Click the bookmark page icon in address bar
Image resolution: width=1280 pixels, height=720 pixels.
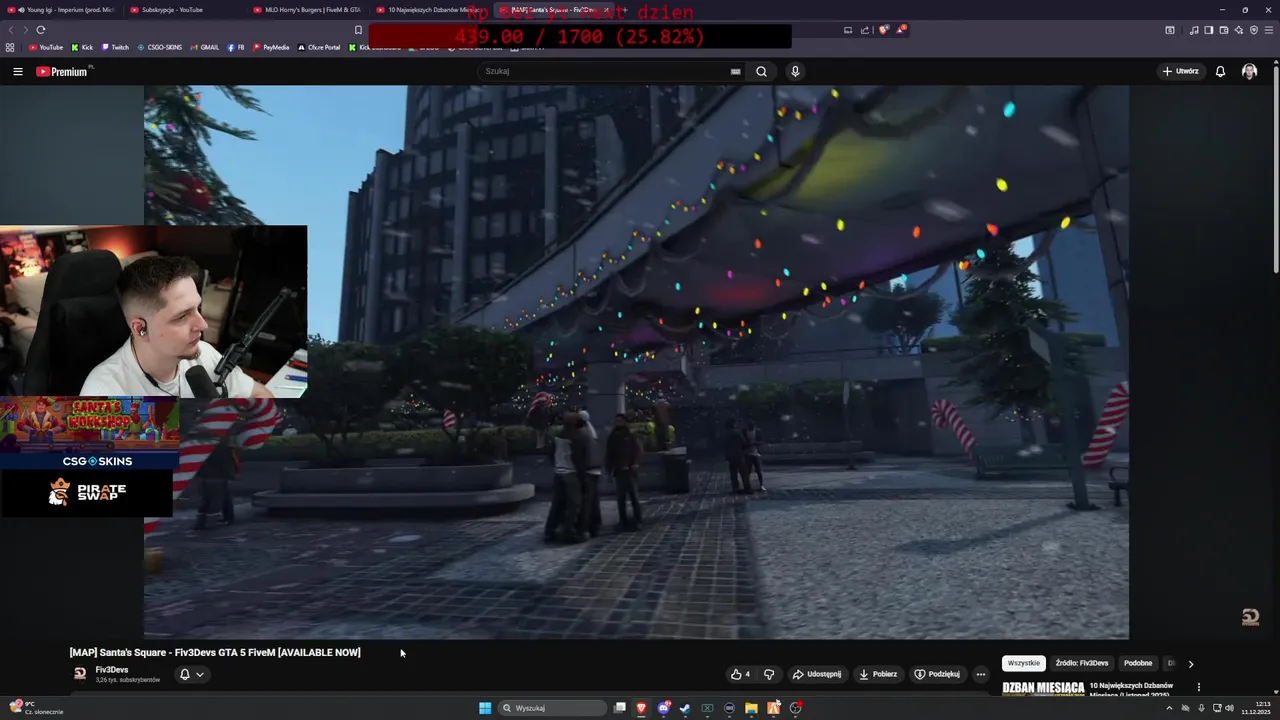pyautogui.click(x=358, y=30)
